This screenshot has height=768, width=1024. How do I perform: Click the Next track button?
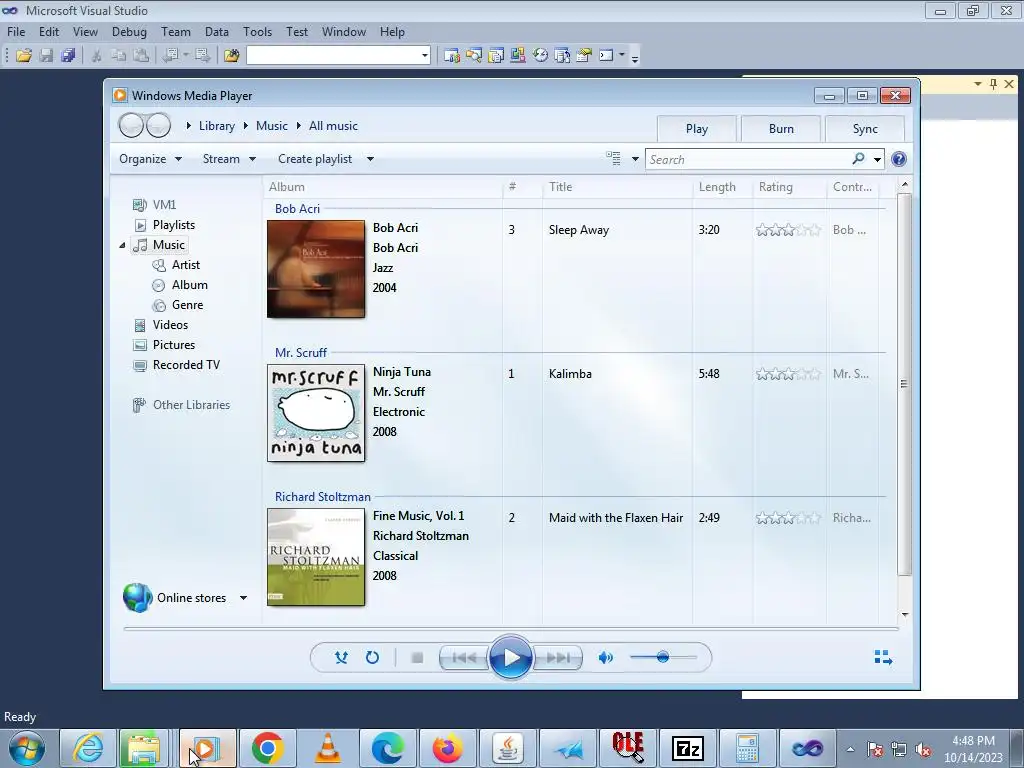tap(557, 658)
